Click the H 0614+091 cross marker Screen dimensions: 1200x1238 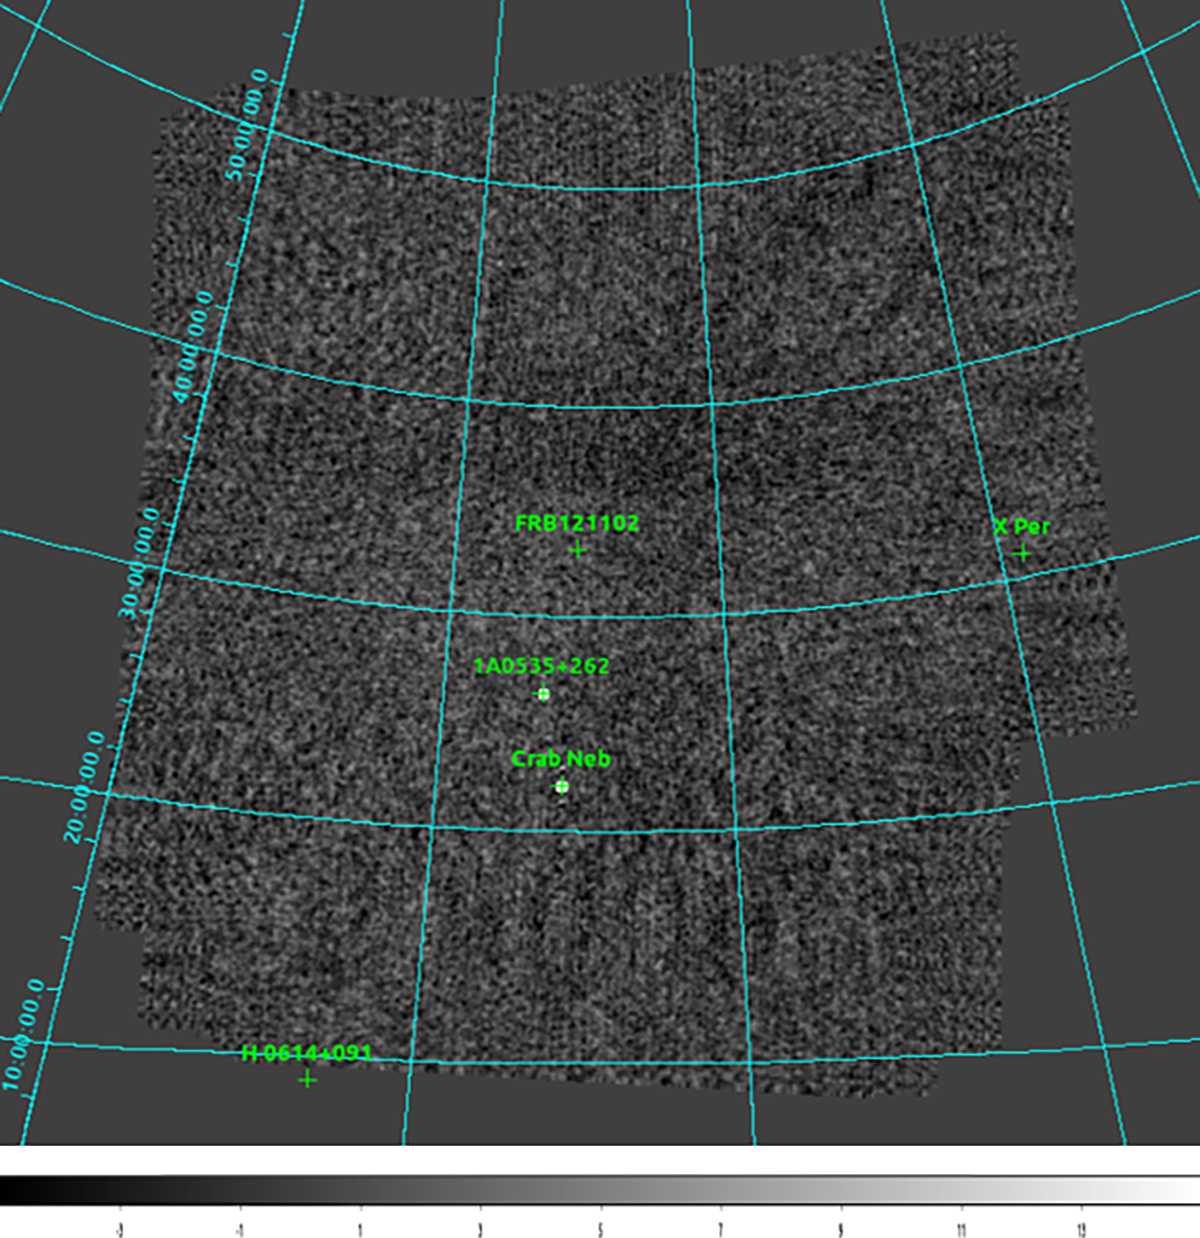(307, 1079)
